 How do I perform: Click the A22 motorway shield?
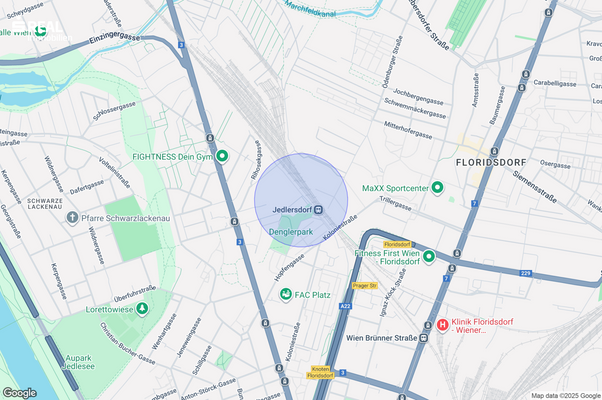pyautogui.click(x=345, y=306)
